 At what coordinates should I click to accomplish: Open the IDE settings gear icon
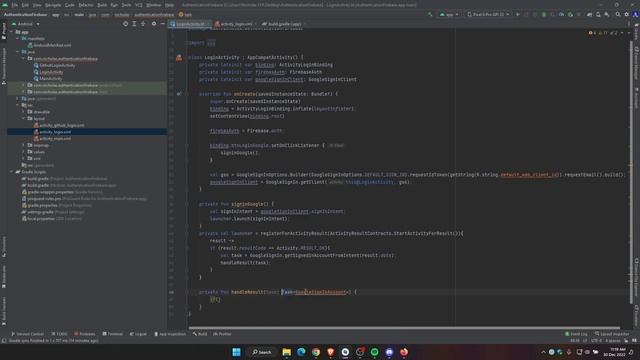[627, 15]
